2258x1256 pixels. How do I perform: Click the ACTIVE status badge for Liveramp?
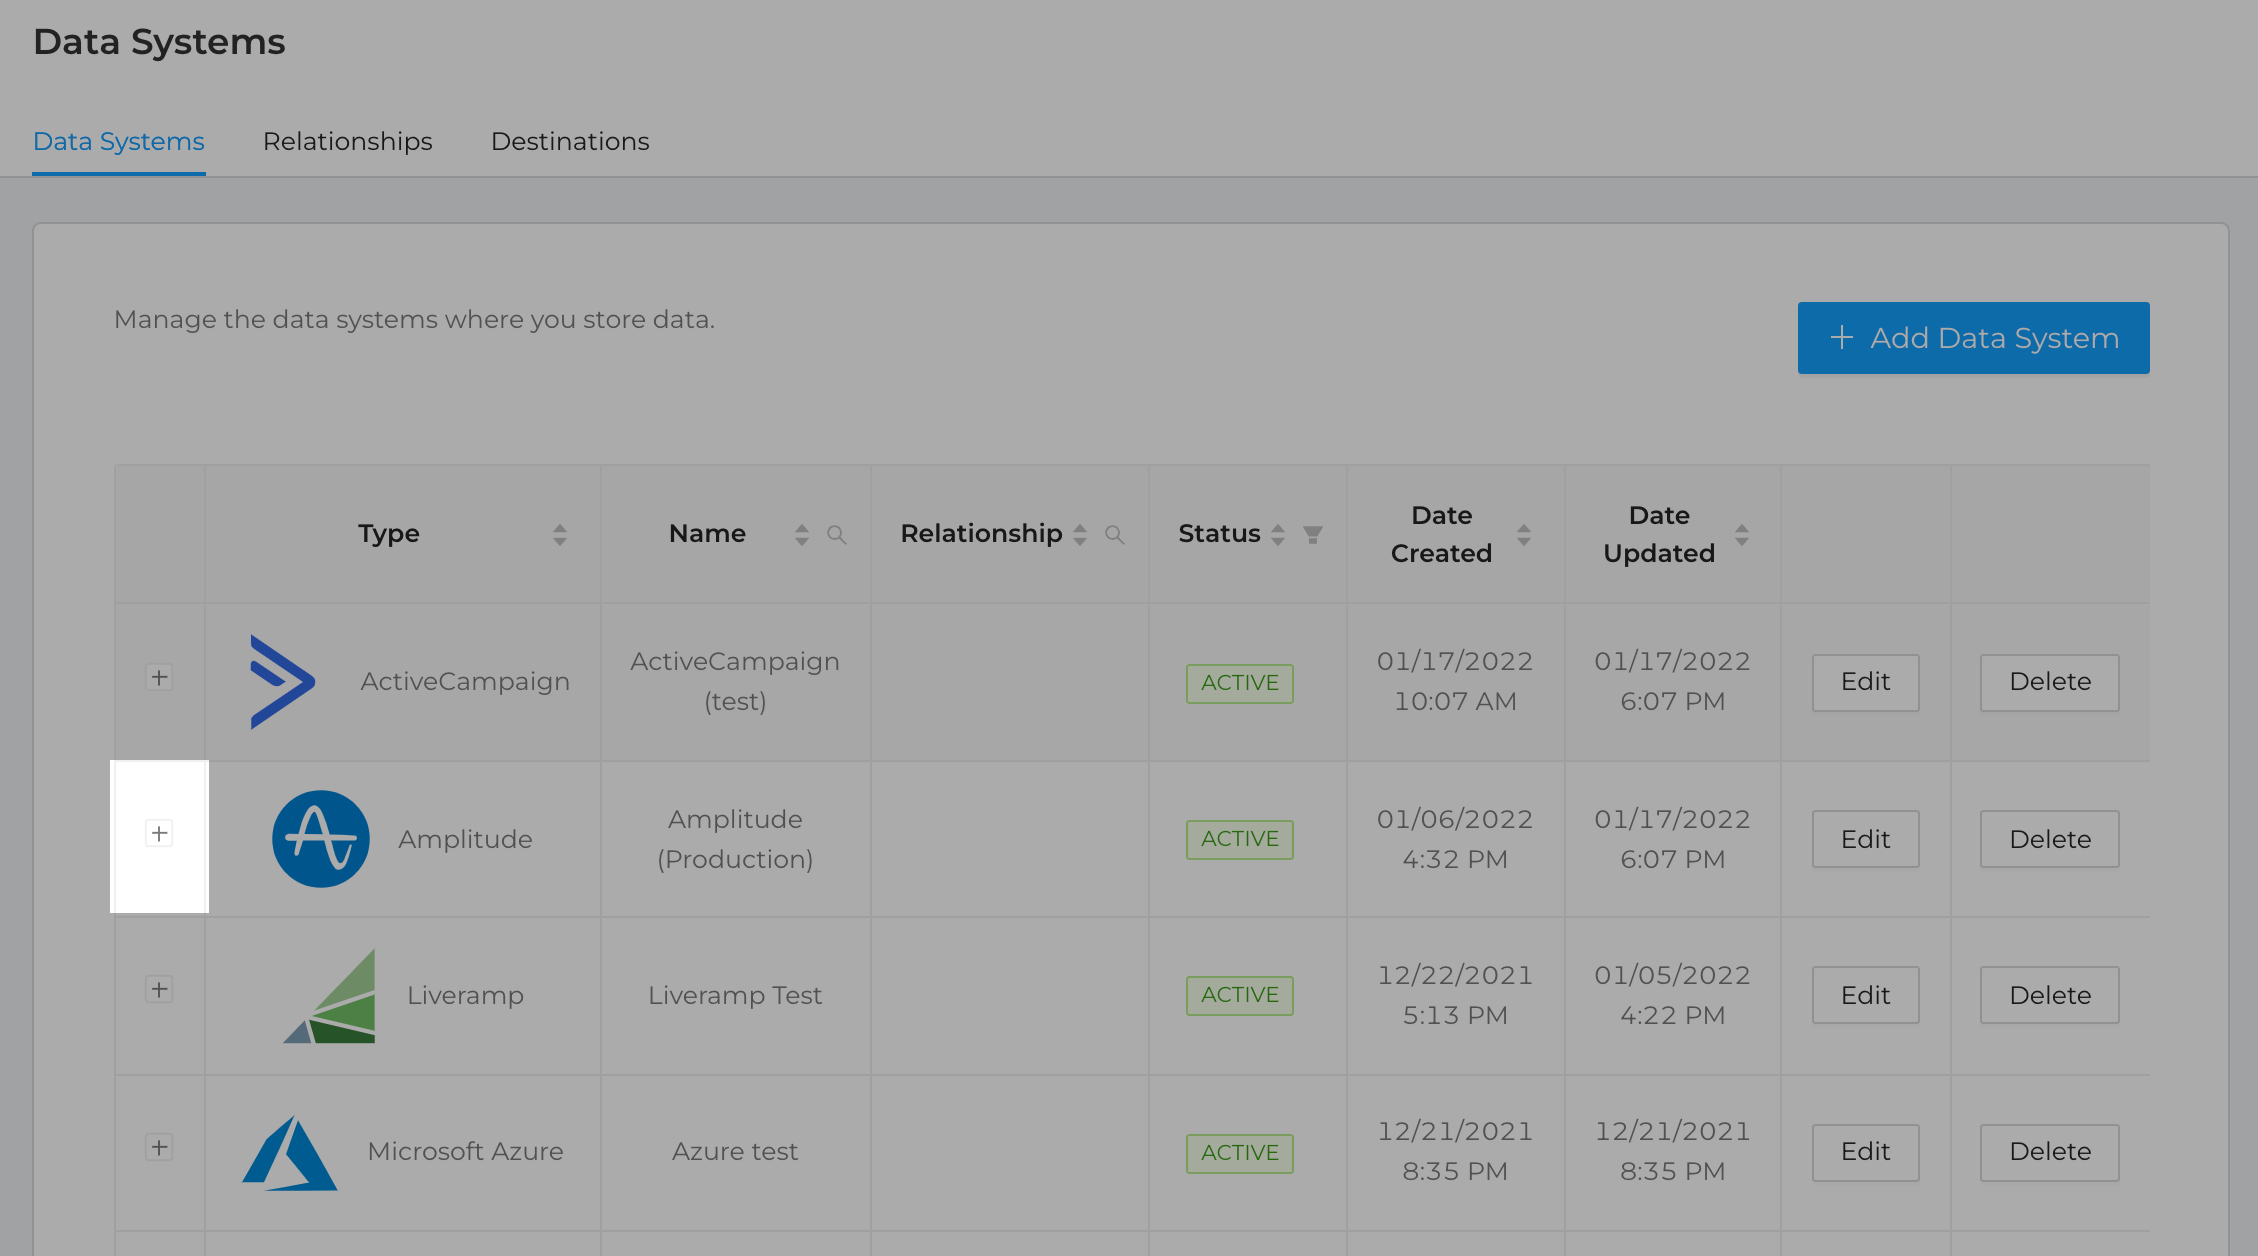1240,996
